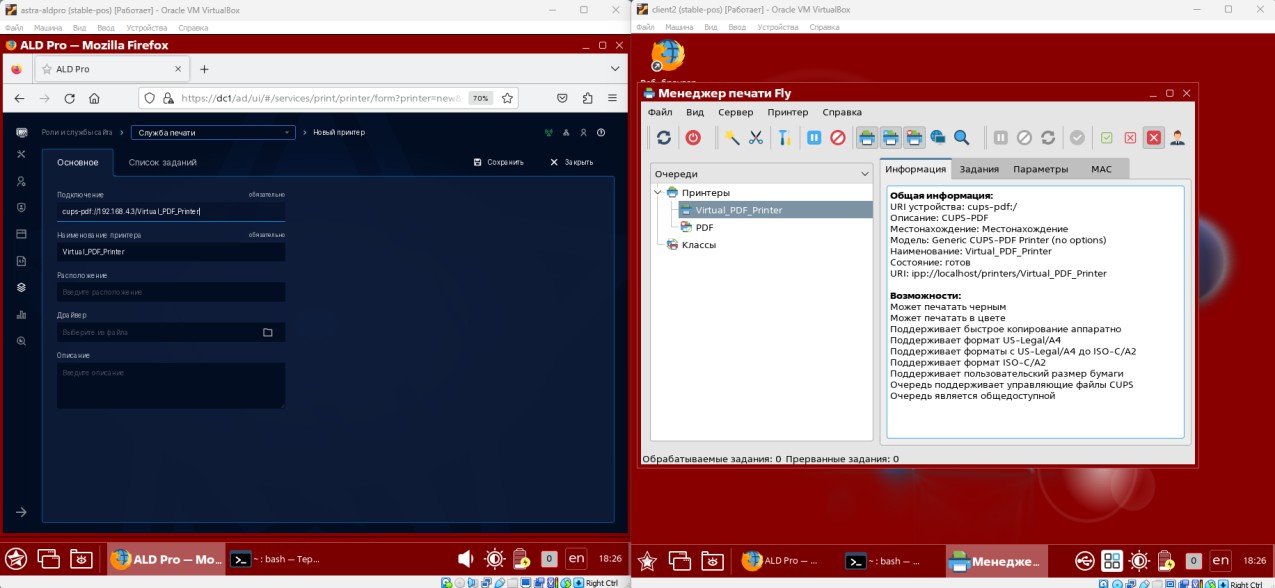
Task: Click Закрыть button in ALD Pro form
Action: point(572,162)
